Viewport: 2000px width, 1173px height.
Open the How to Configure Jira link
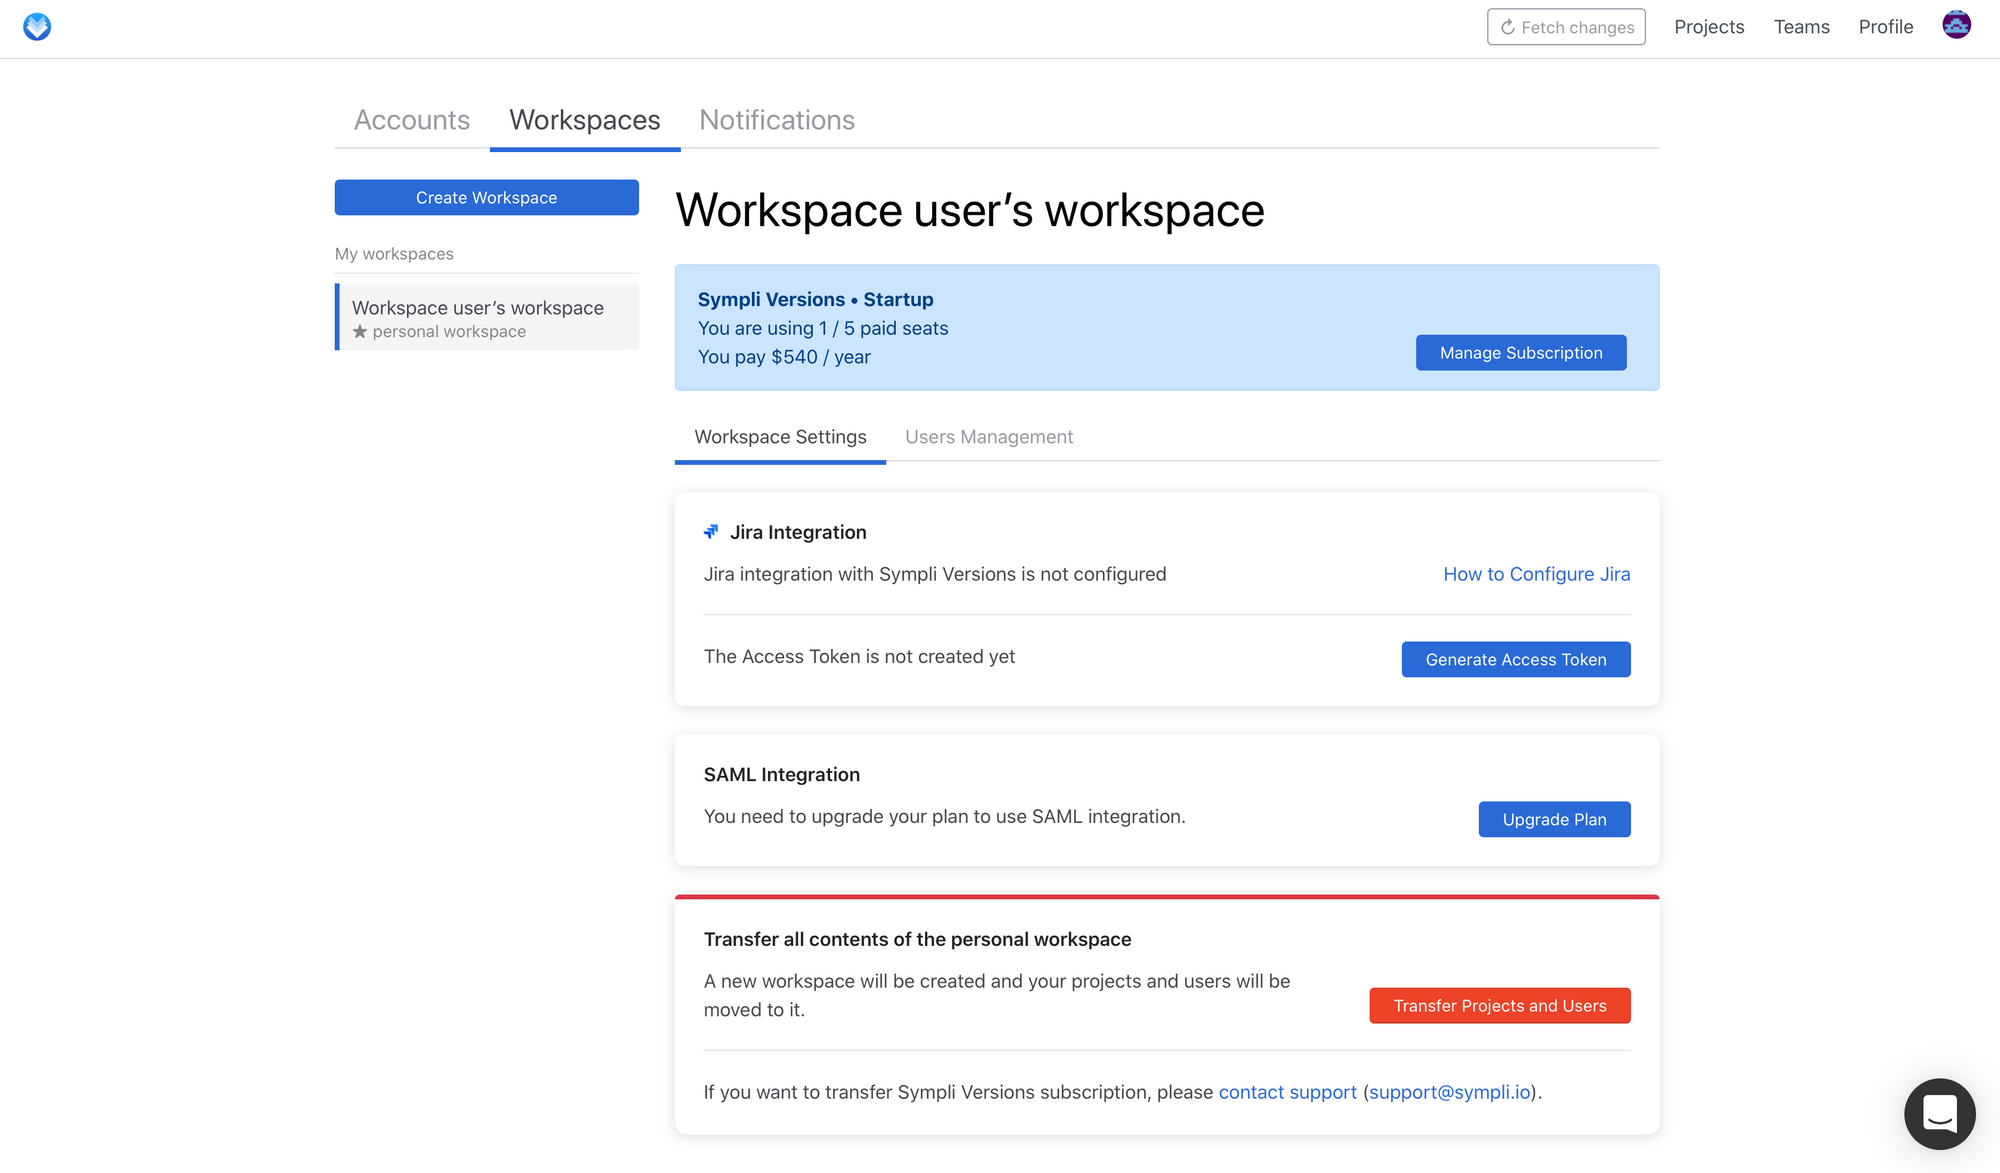point(1536,574)
